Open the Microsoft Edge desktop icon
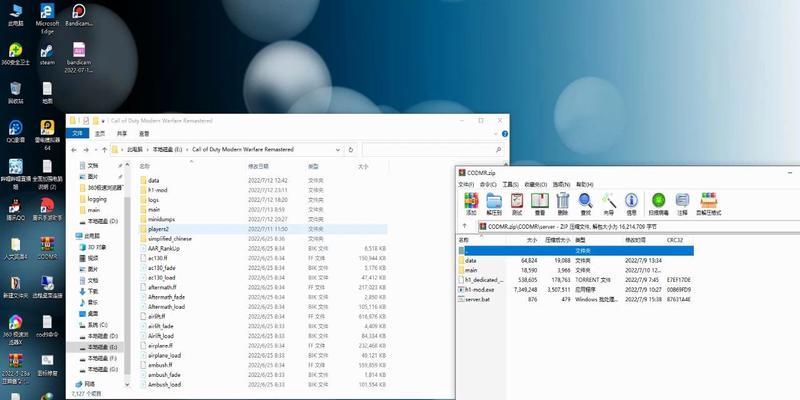The width and height of the screenshot is (800, 400). [47, 11]
